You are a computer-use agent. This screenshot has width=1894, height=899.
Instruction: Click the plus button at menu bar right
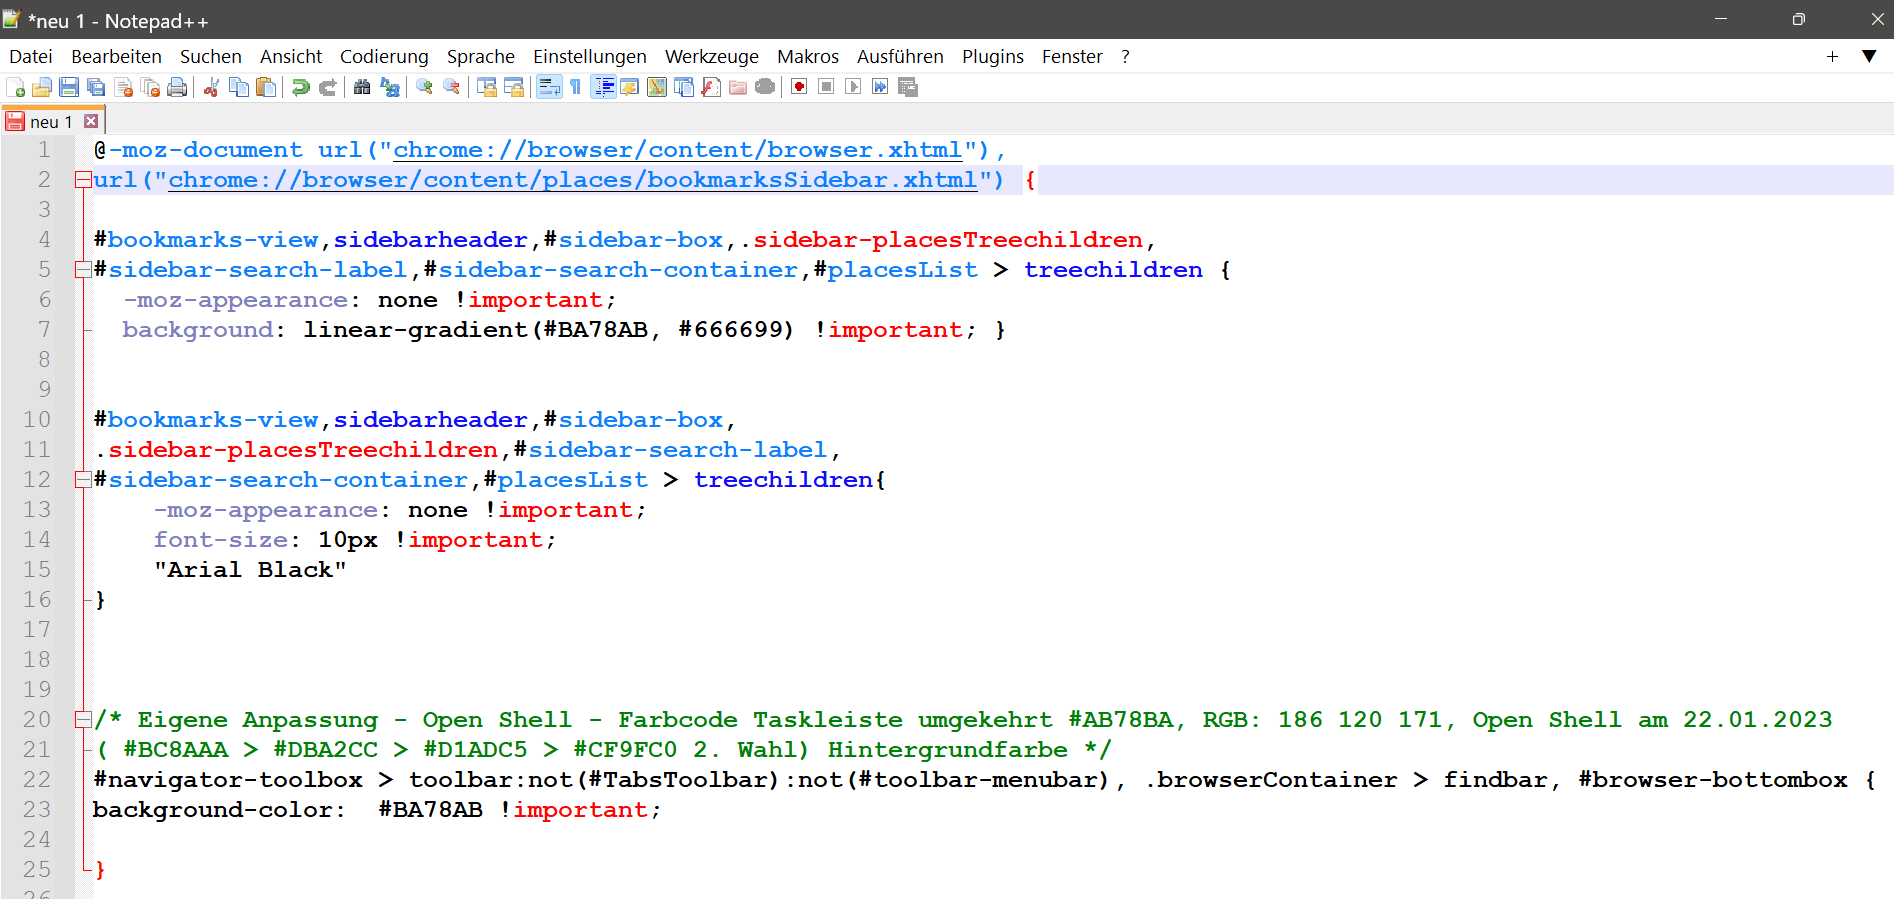1832,57
